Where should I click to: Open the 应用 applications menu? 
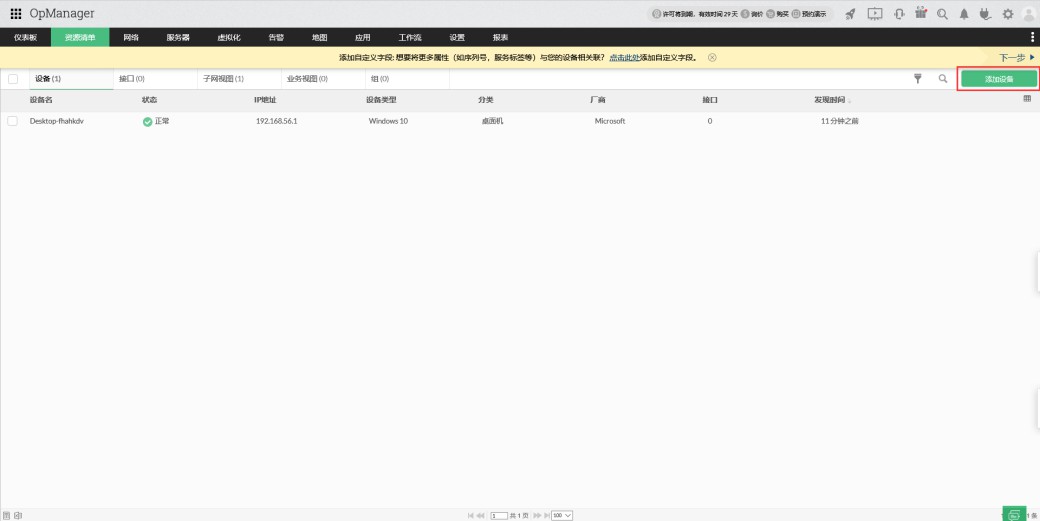(x=362, y=37)
